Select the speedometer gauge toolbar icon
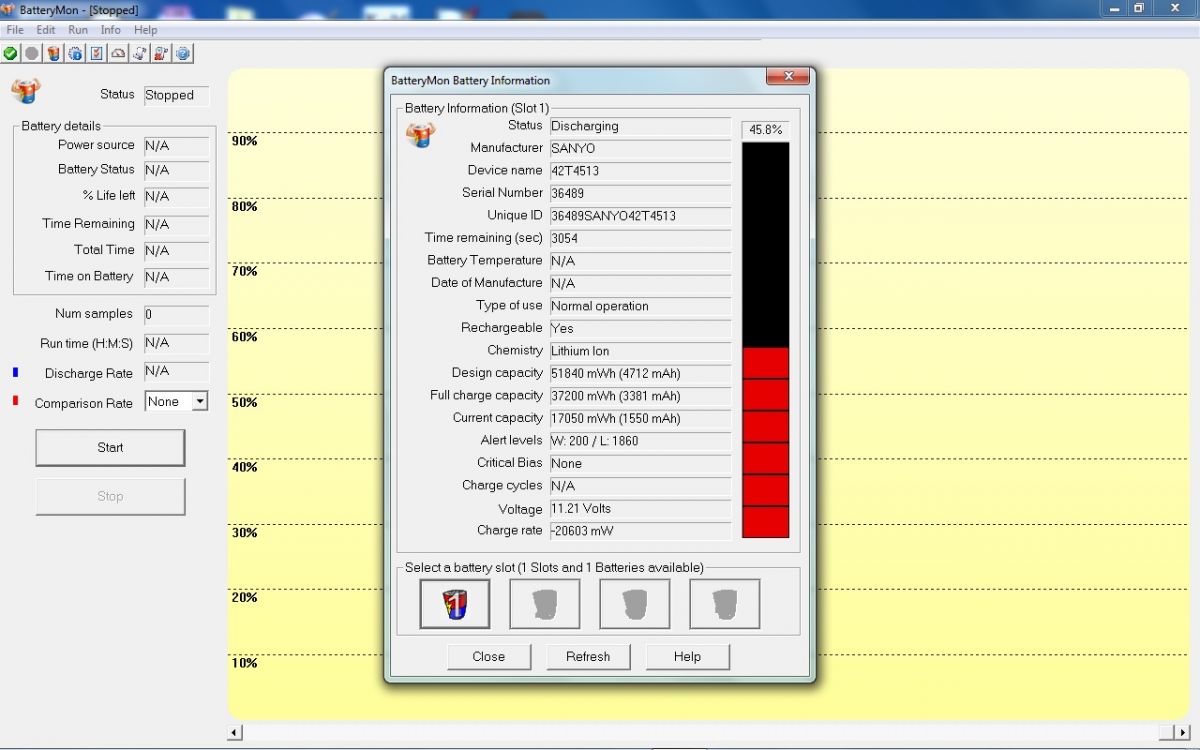The image size is (1200, 750). coord(117,53)
